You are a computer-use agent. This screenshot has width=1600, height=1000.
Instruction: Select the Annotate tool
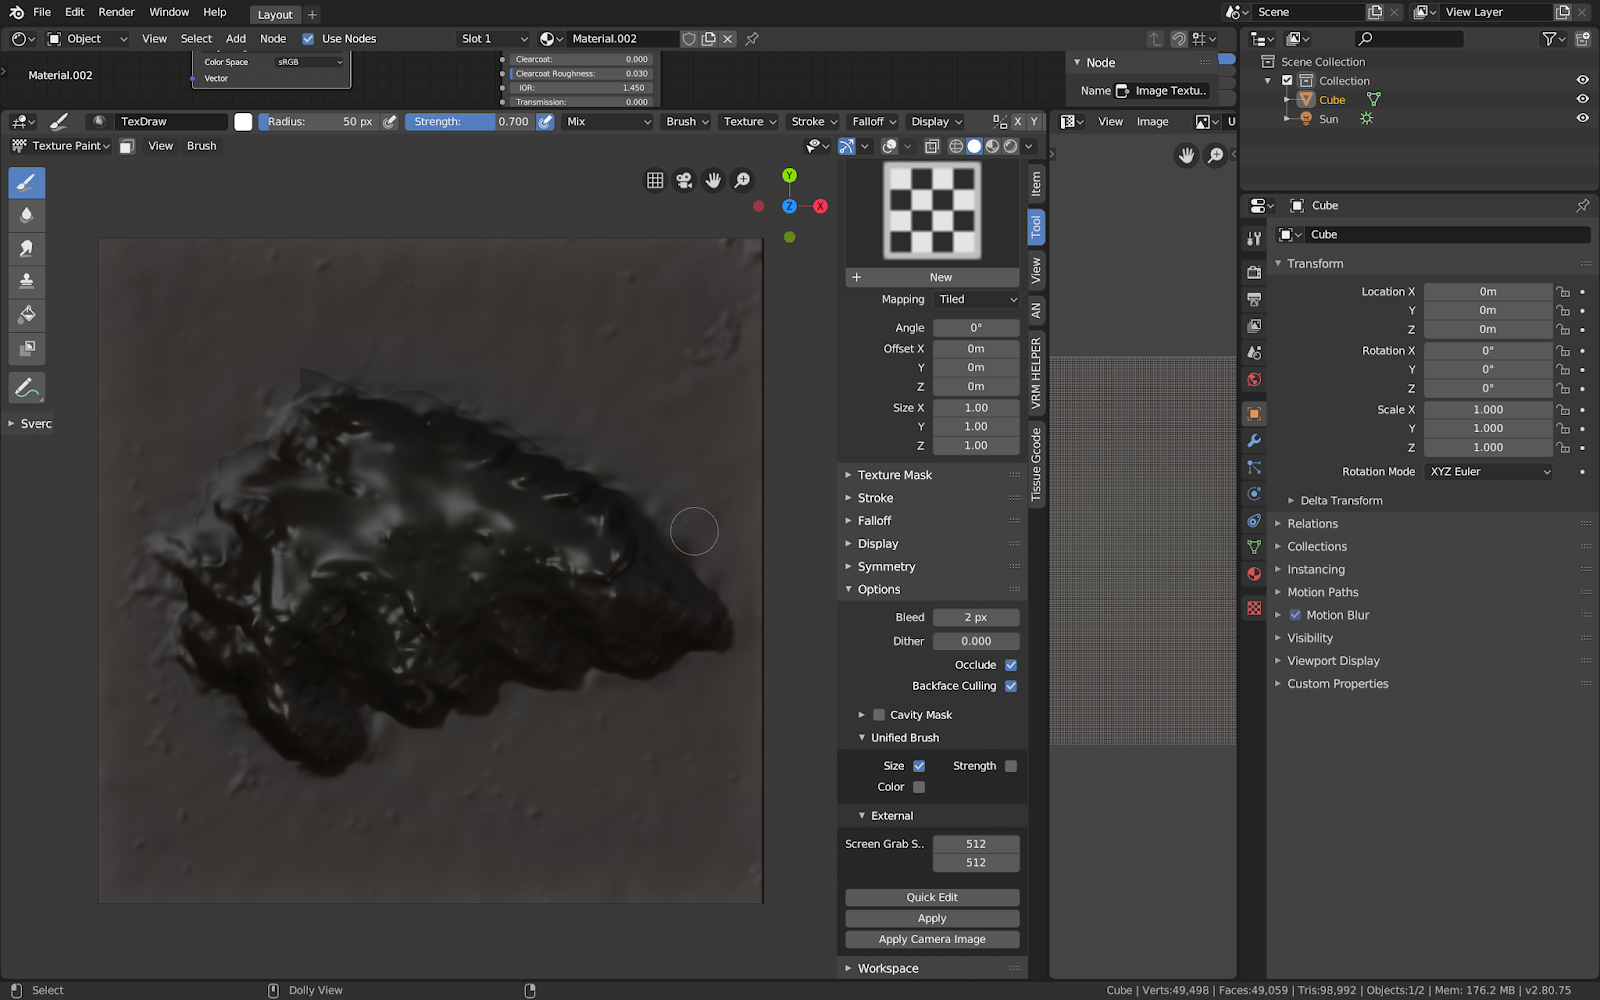click(x=27, y=388)
